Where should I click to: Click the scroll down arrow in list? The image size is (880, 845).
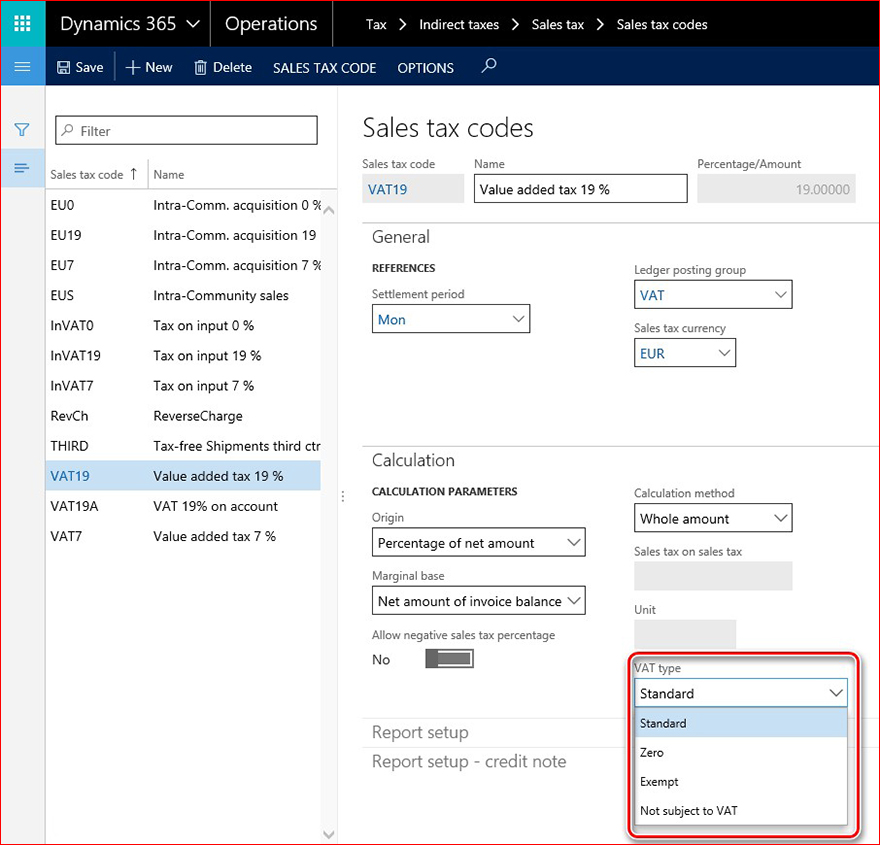(329, 834)
